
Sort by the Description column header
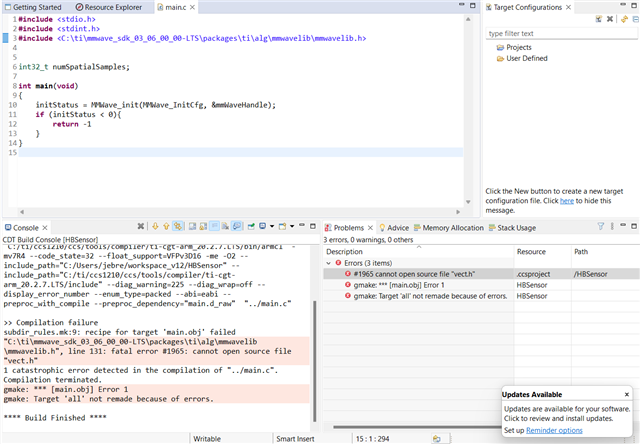click(x=418, y=251)
